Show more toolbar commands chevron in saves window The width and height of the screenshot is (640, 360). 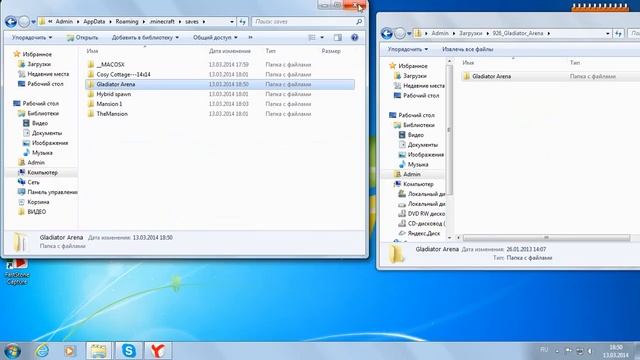coord(250,38)
